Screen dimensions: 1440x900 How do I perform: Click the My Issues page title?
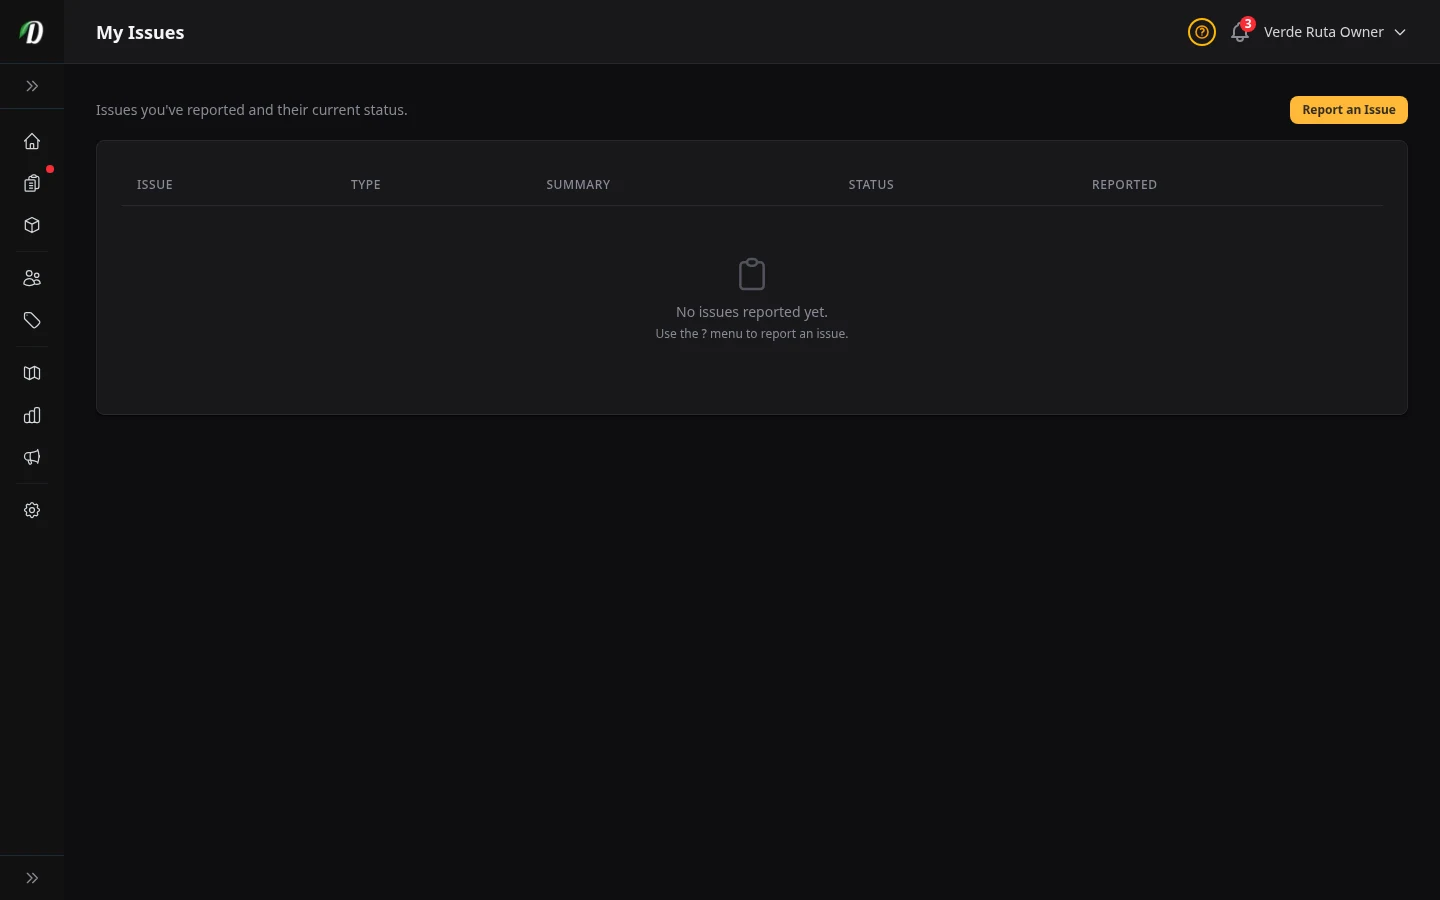tap(140, 32)
